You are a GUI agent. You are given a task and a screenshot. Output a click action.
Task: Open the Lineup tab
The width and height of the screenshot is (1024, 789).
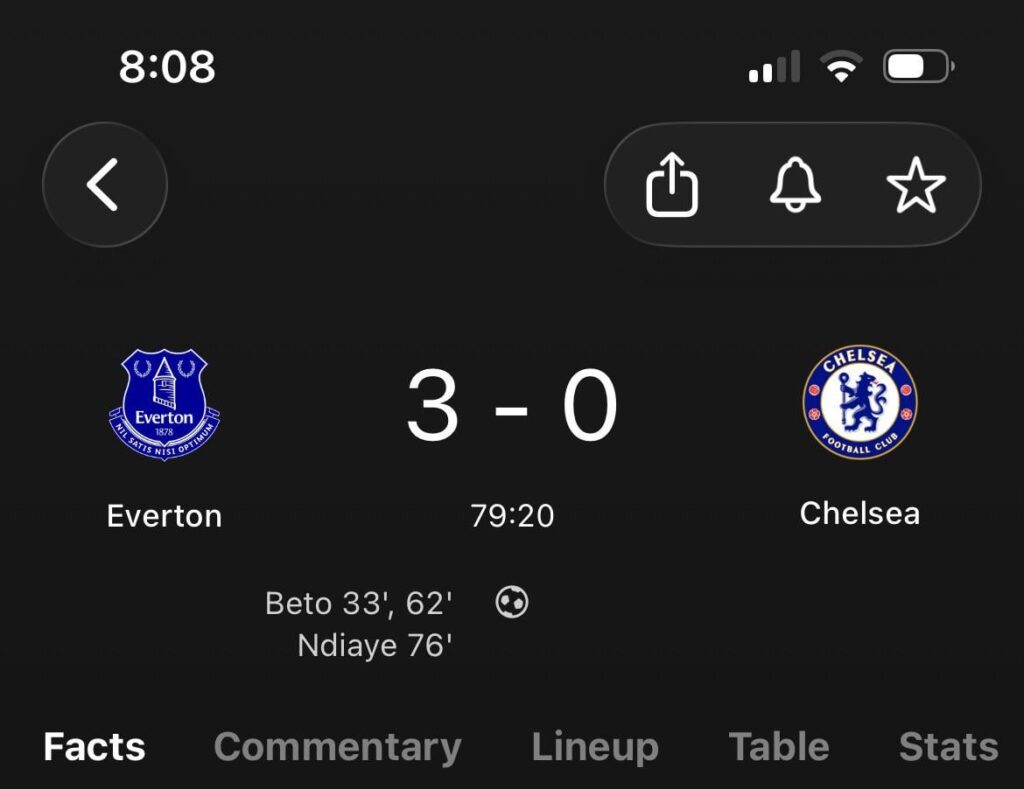tap(596, 747)
